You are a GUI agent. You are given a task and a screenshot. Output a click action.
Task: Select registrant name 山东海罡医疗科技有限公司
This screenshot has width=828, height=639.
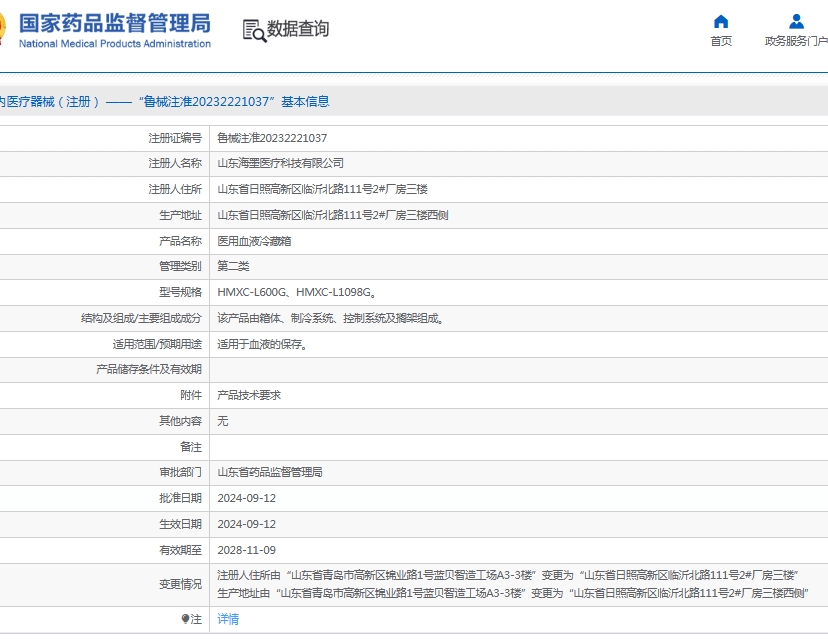point(280,164)
